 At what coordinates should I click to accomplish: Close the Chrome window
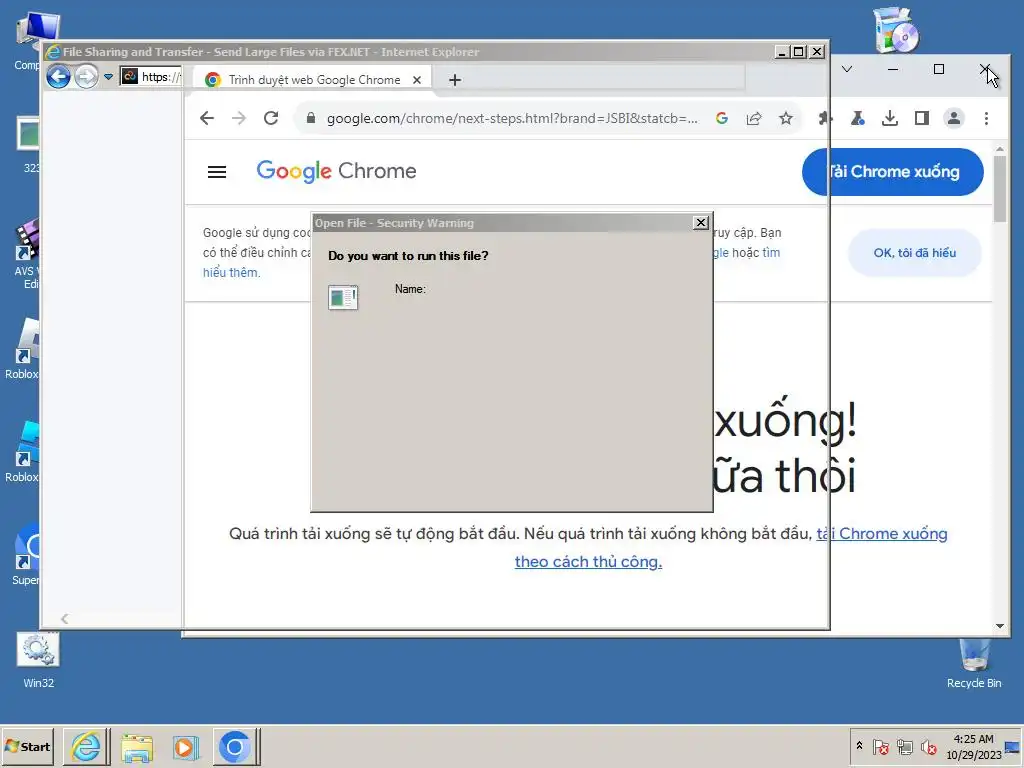985,69
